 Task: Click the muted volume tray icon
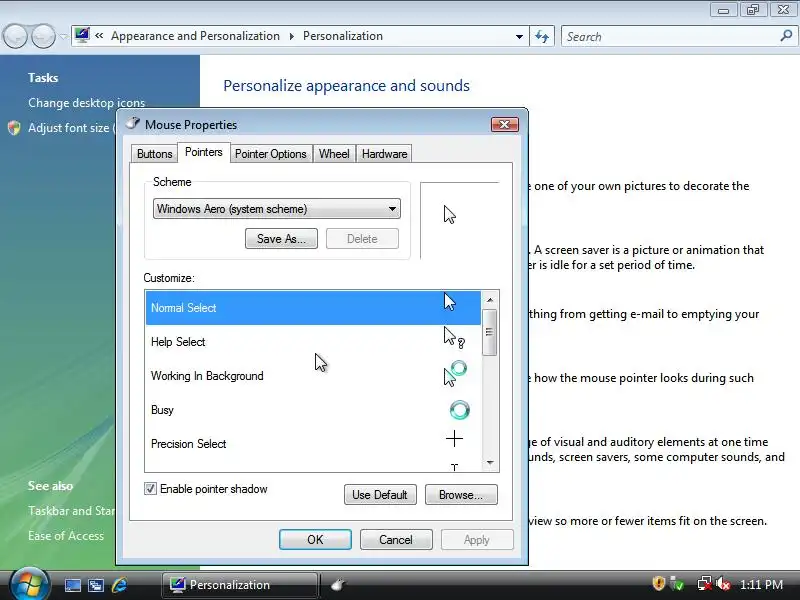click(x=723, y=584)
